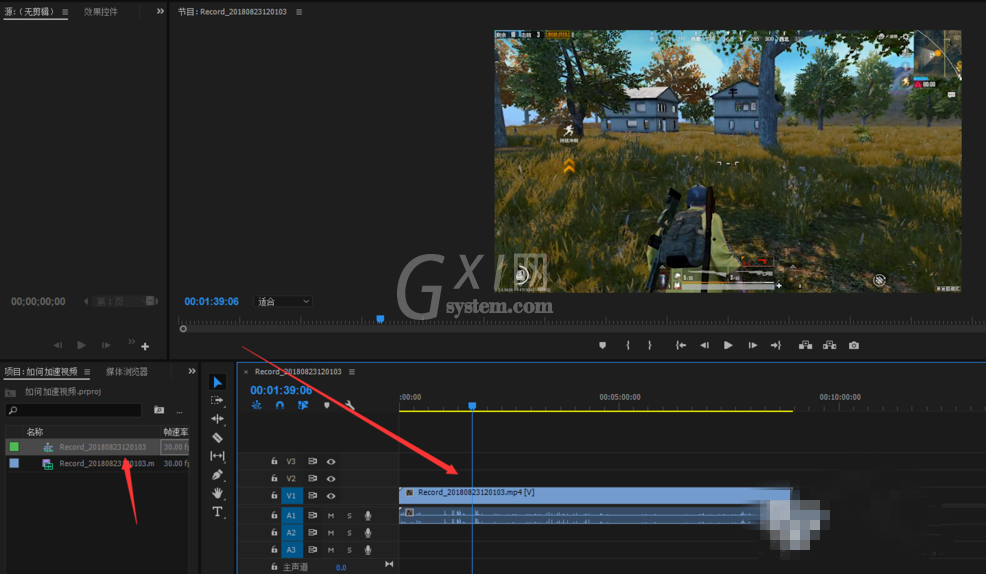Toggle V2 track output eye
The width and height of the screenshot is (986, 574).
pyautogui.click(x=331, y=478)
